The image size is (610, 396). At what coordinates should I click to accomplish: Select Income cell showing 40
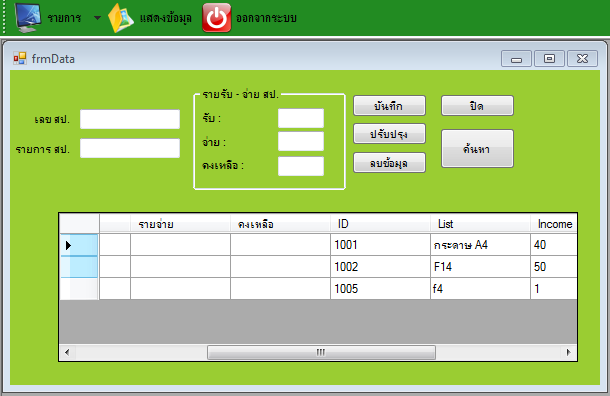coord(554,245)
